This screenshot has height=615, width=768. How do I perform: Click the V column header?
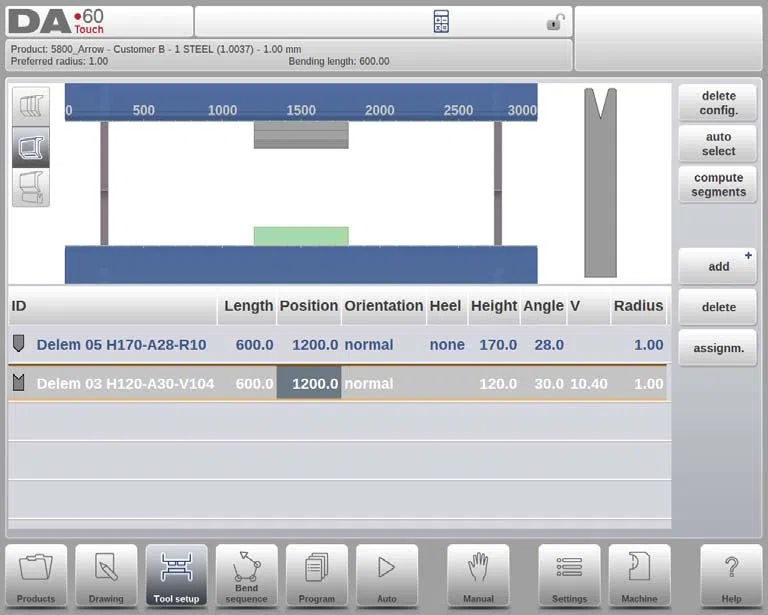(589, 306)
